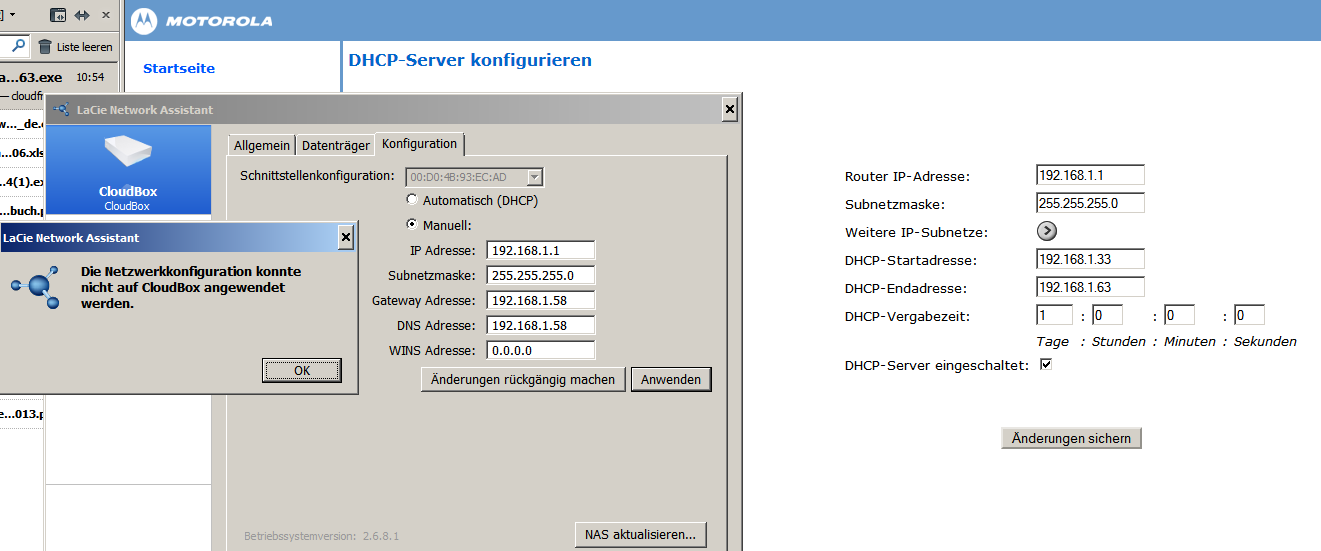
Task: Expand Weitere IP-Subnetze arrow button
Action: [1047, 231]
